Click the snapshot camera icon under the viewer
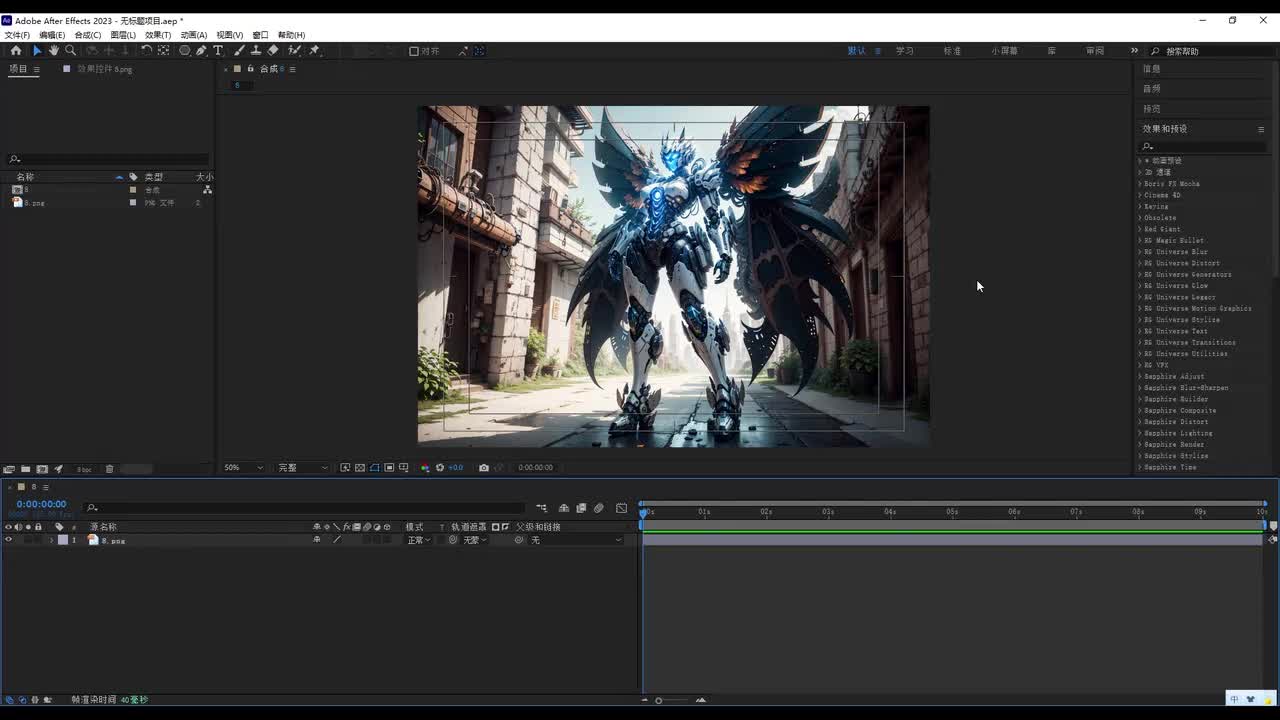Screen dimensions: 1280x720 pos(484,467)
